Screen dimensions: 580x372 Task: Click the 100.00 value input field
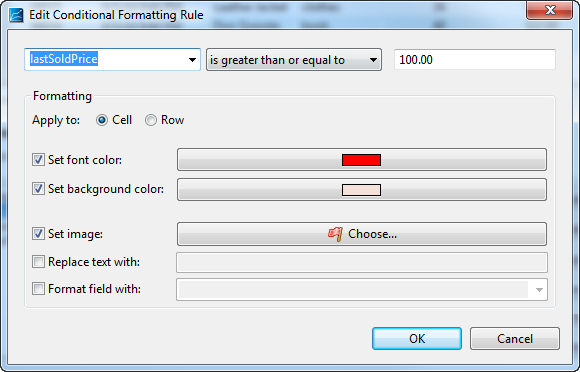[475, 60]
